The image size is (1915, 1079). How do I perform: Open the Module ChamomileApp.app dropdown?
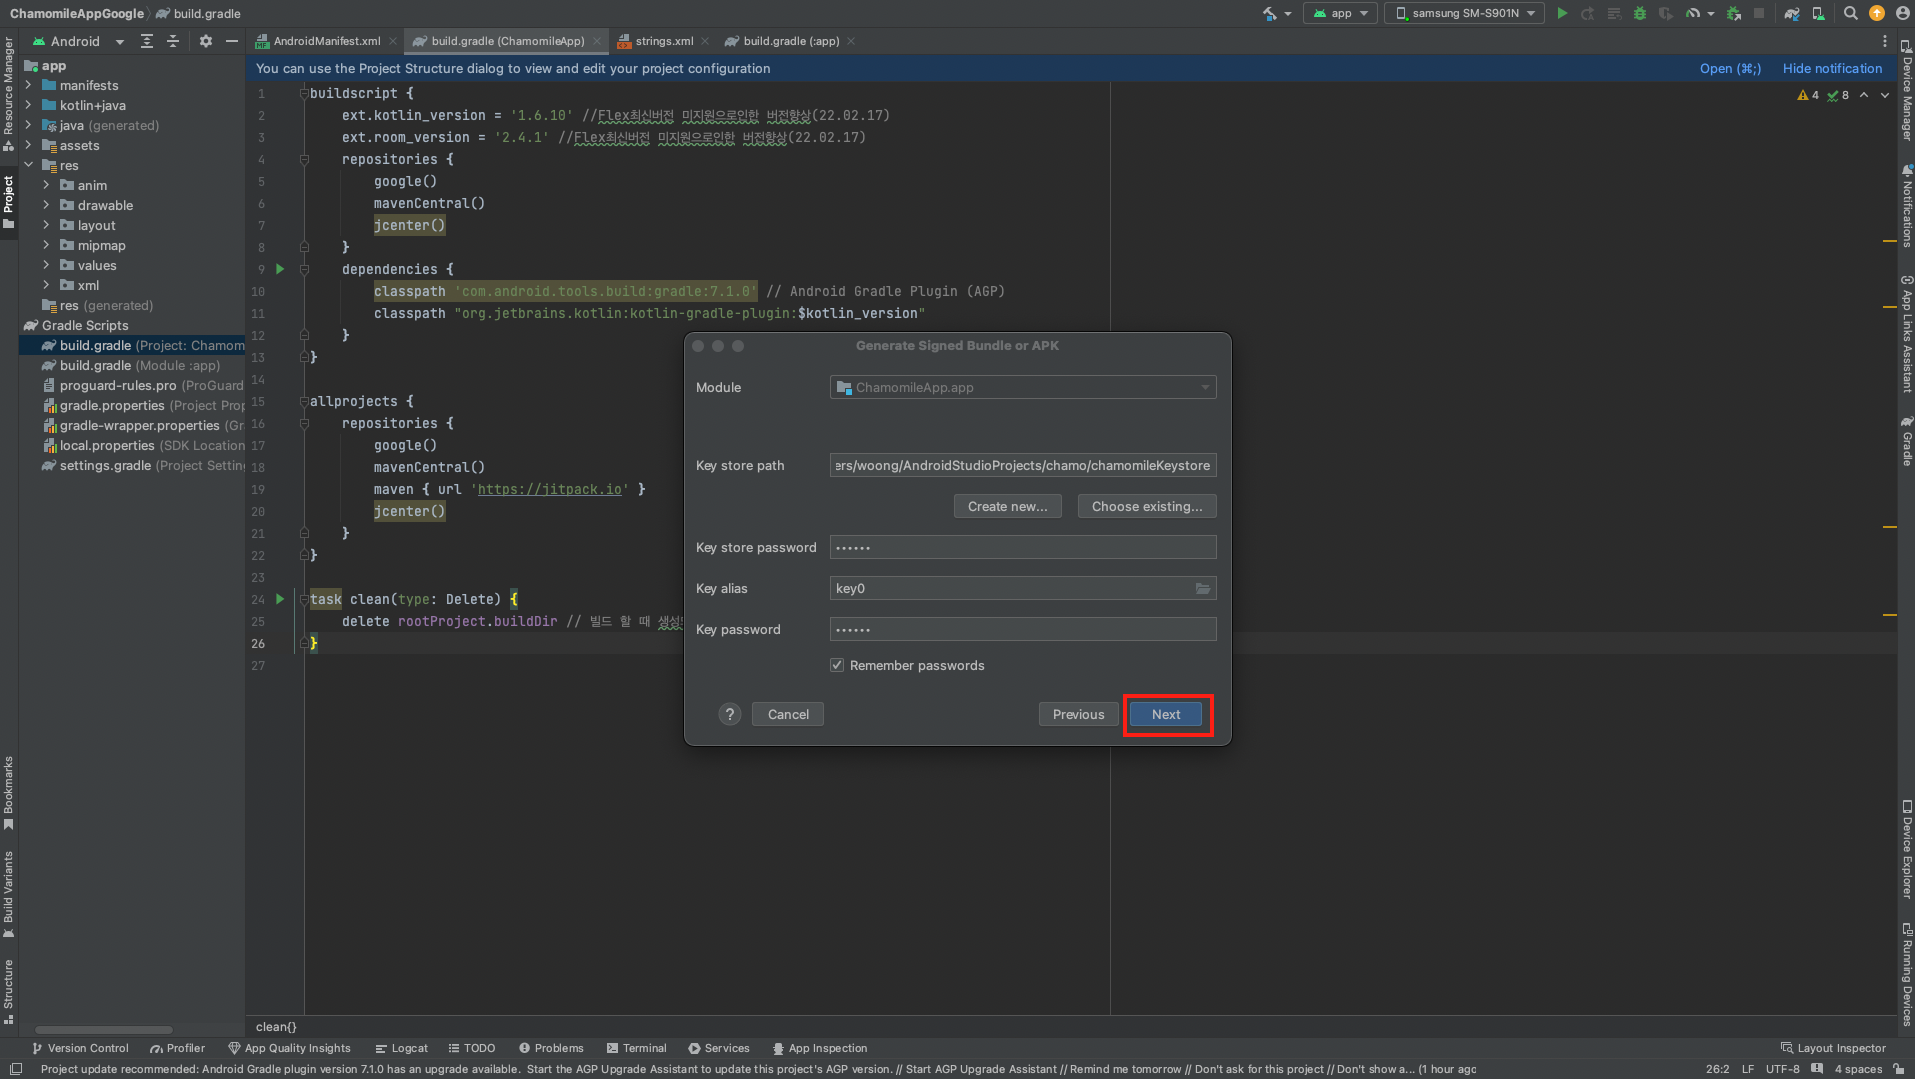(x=1022, y=388)
